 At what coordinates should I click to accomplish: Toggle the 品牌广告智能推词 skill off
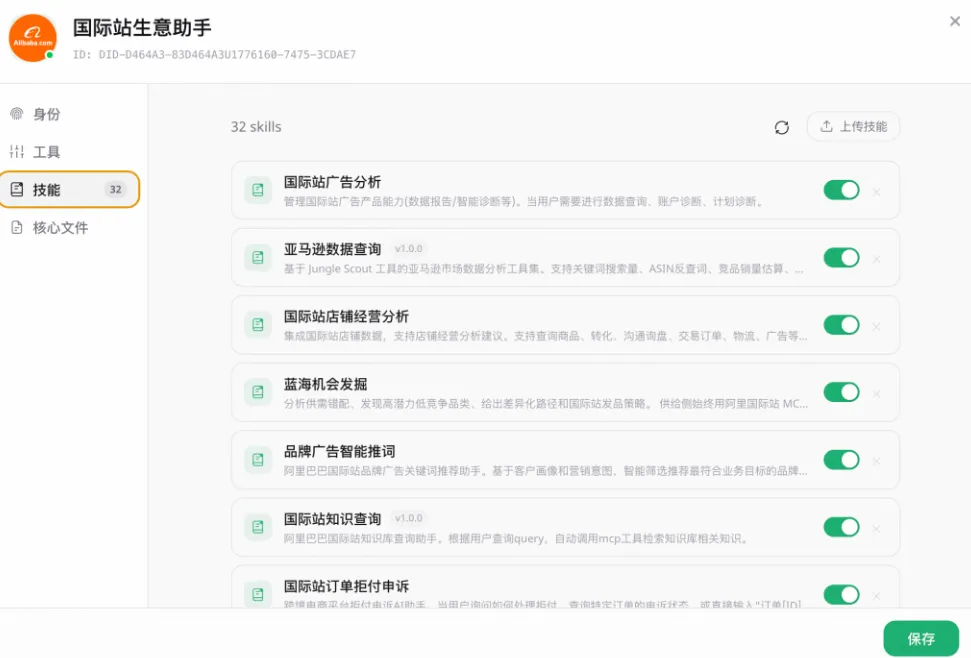[842, 460]
